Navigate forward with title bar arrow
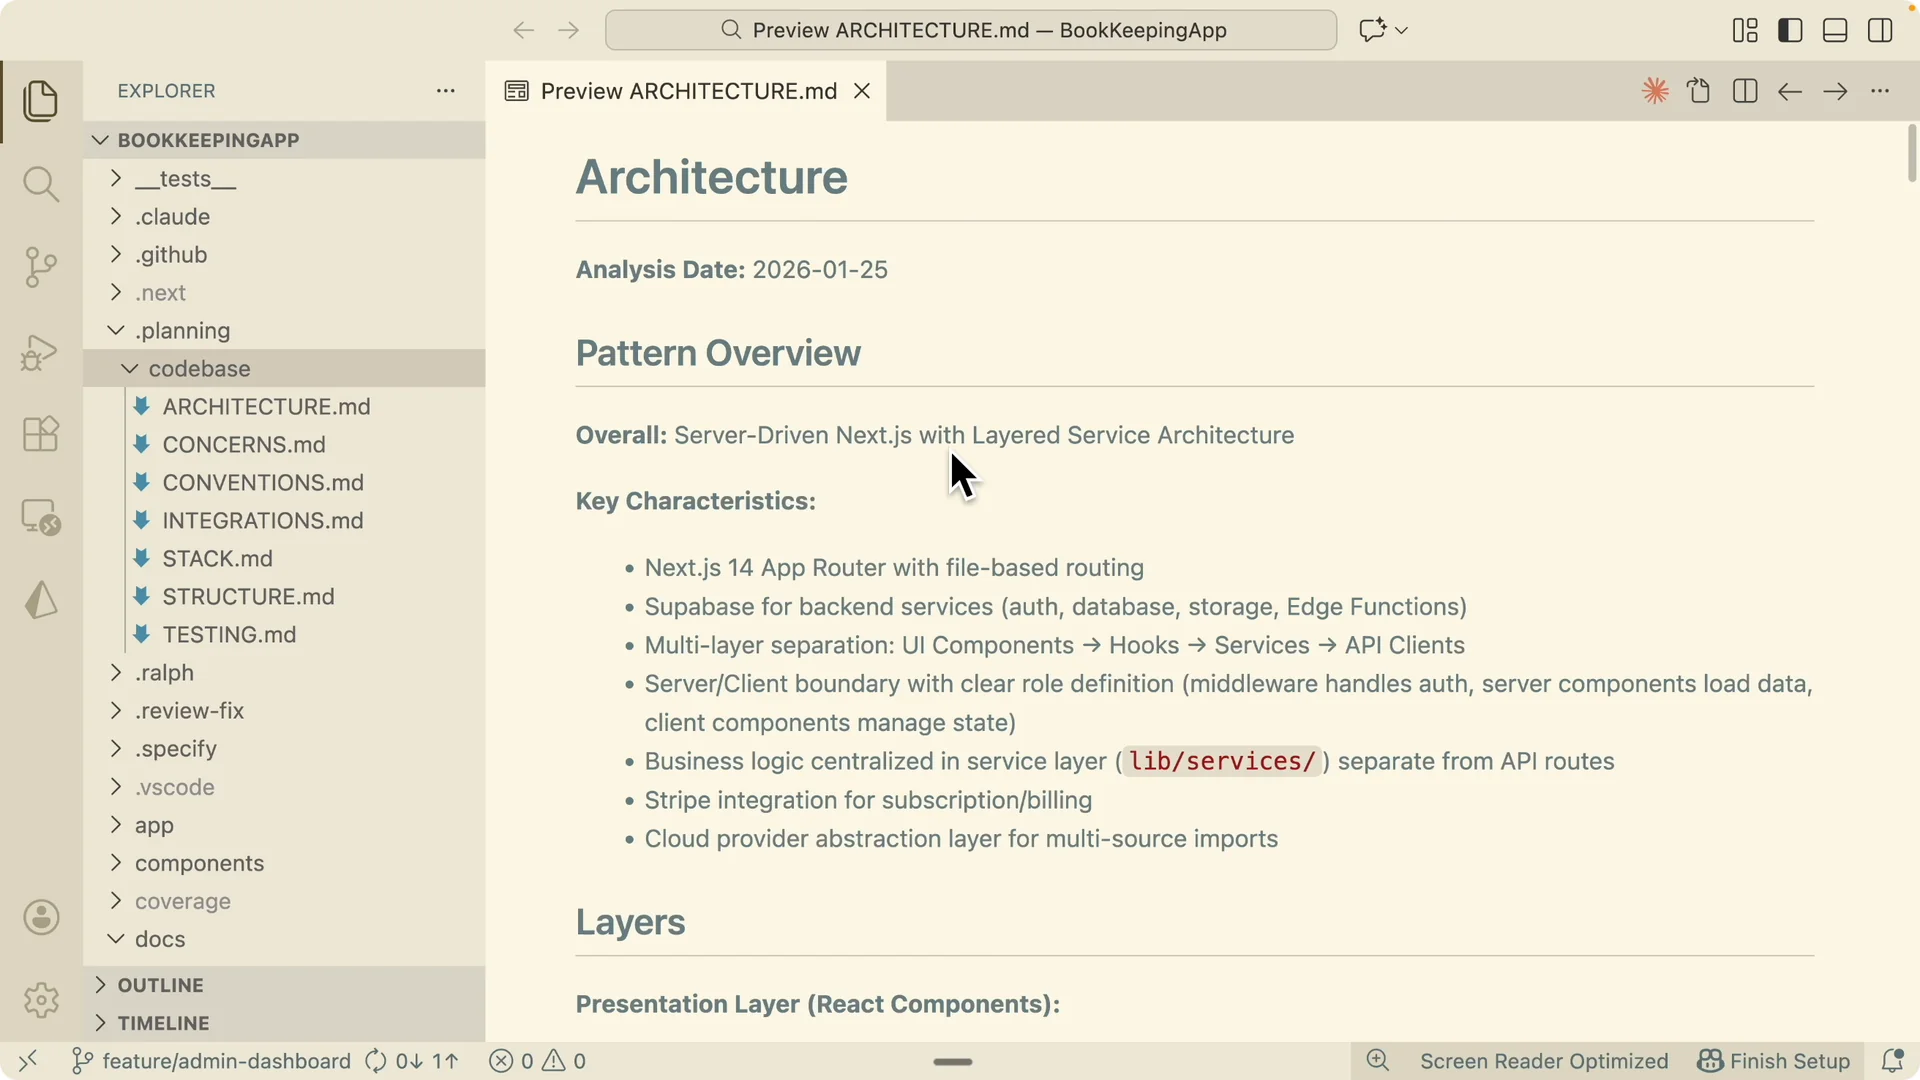Image resolution: width=1920 pixels, height=1080 pixels. pos(568,30)
